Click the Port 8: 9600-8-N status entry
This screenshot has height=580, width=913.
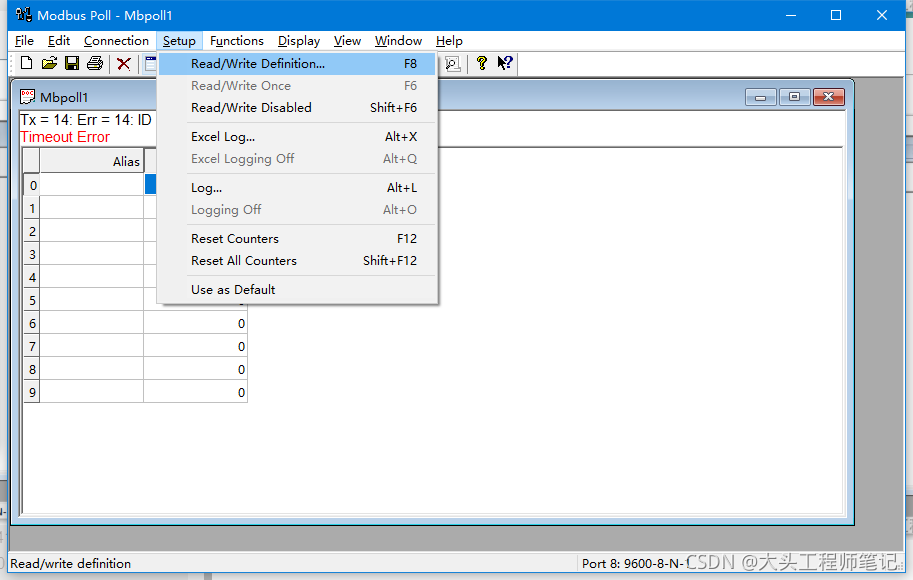click(x=636, y=563)
